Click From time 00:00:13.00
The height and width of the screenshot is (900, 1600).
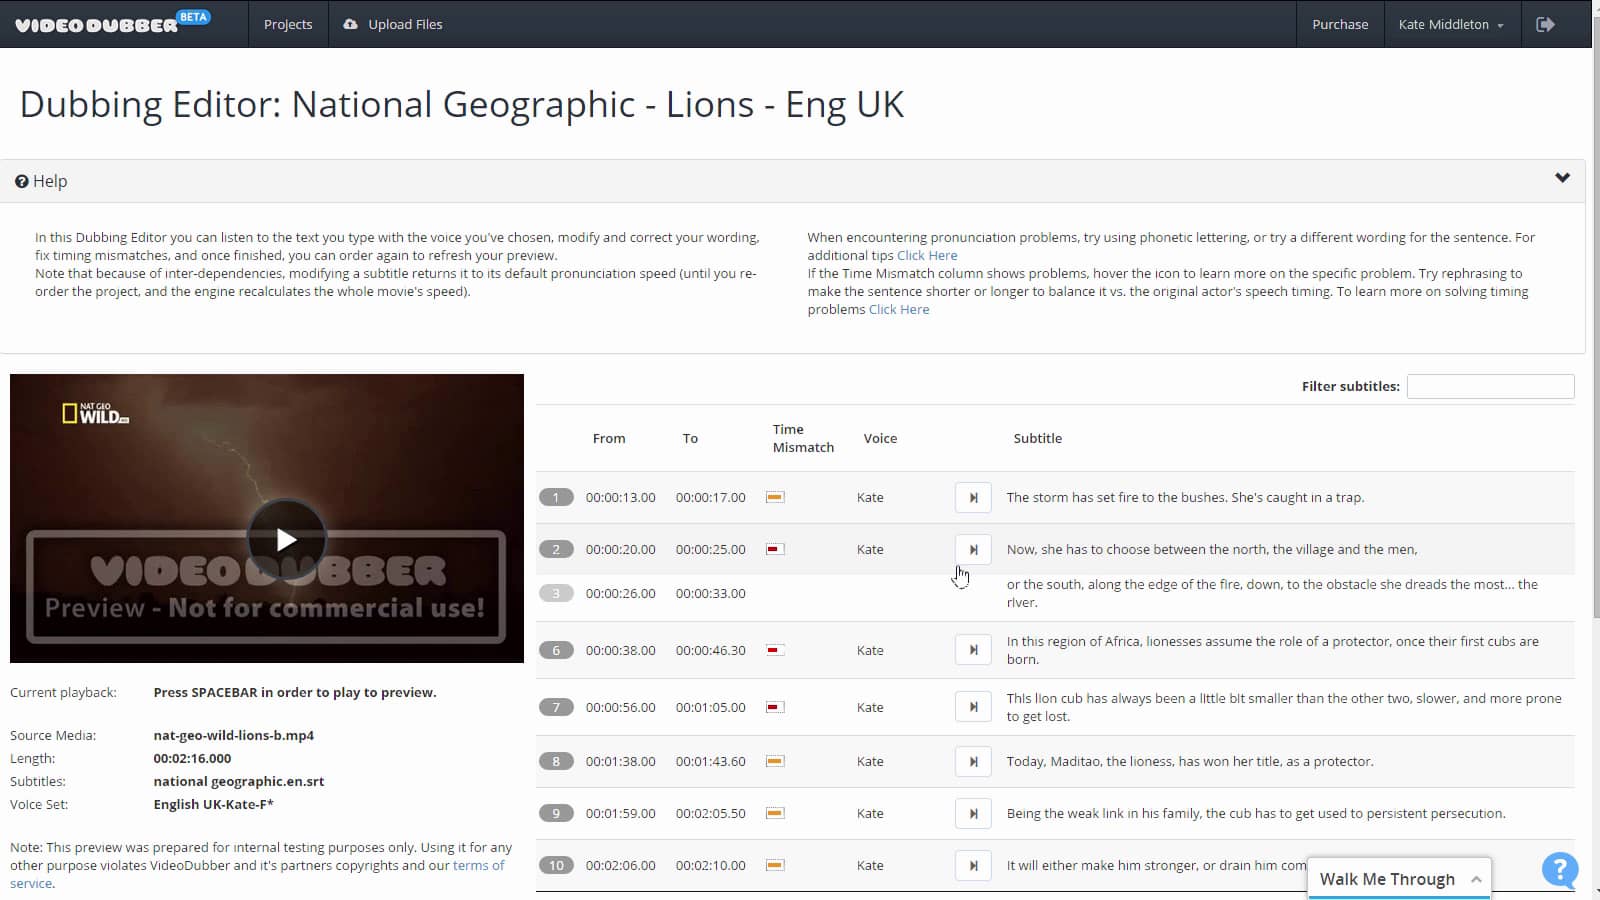click(621, 497)
